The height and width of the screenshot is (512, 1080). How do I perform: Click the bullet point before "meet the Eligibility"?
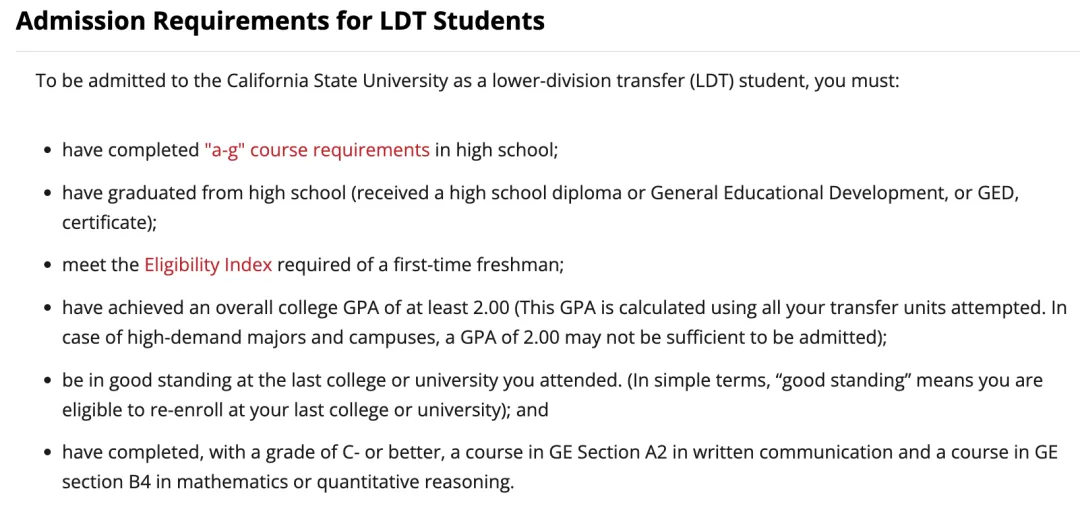click(x=47, y=266)
